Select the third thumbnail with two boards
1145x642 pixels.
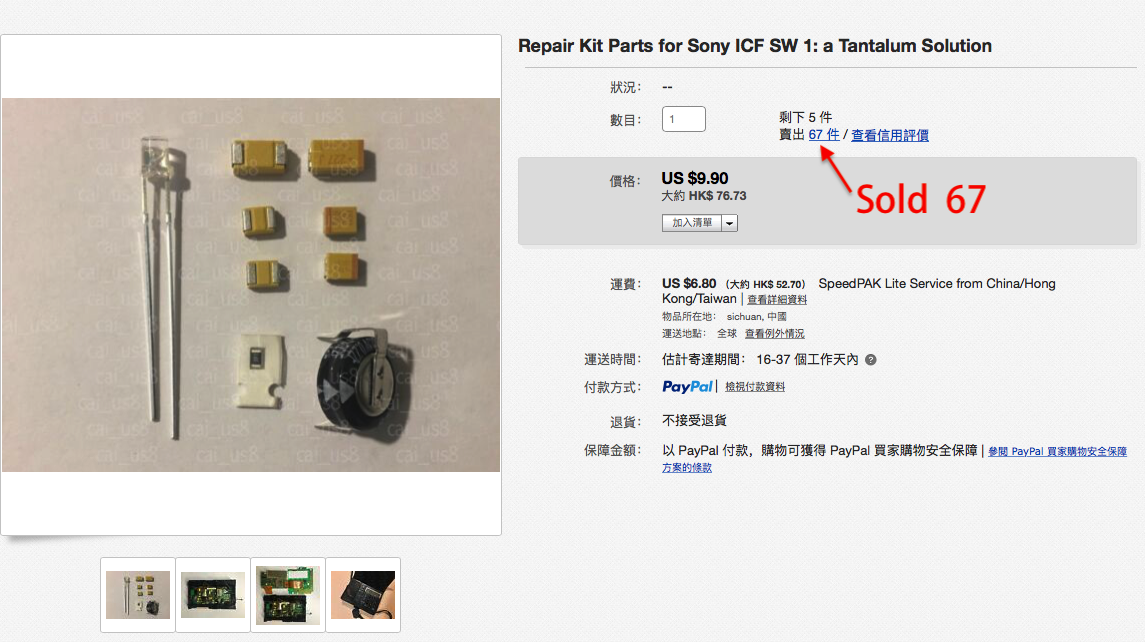288,595
